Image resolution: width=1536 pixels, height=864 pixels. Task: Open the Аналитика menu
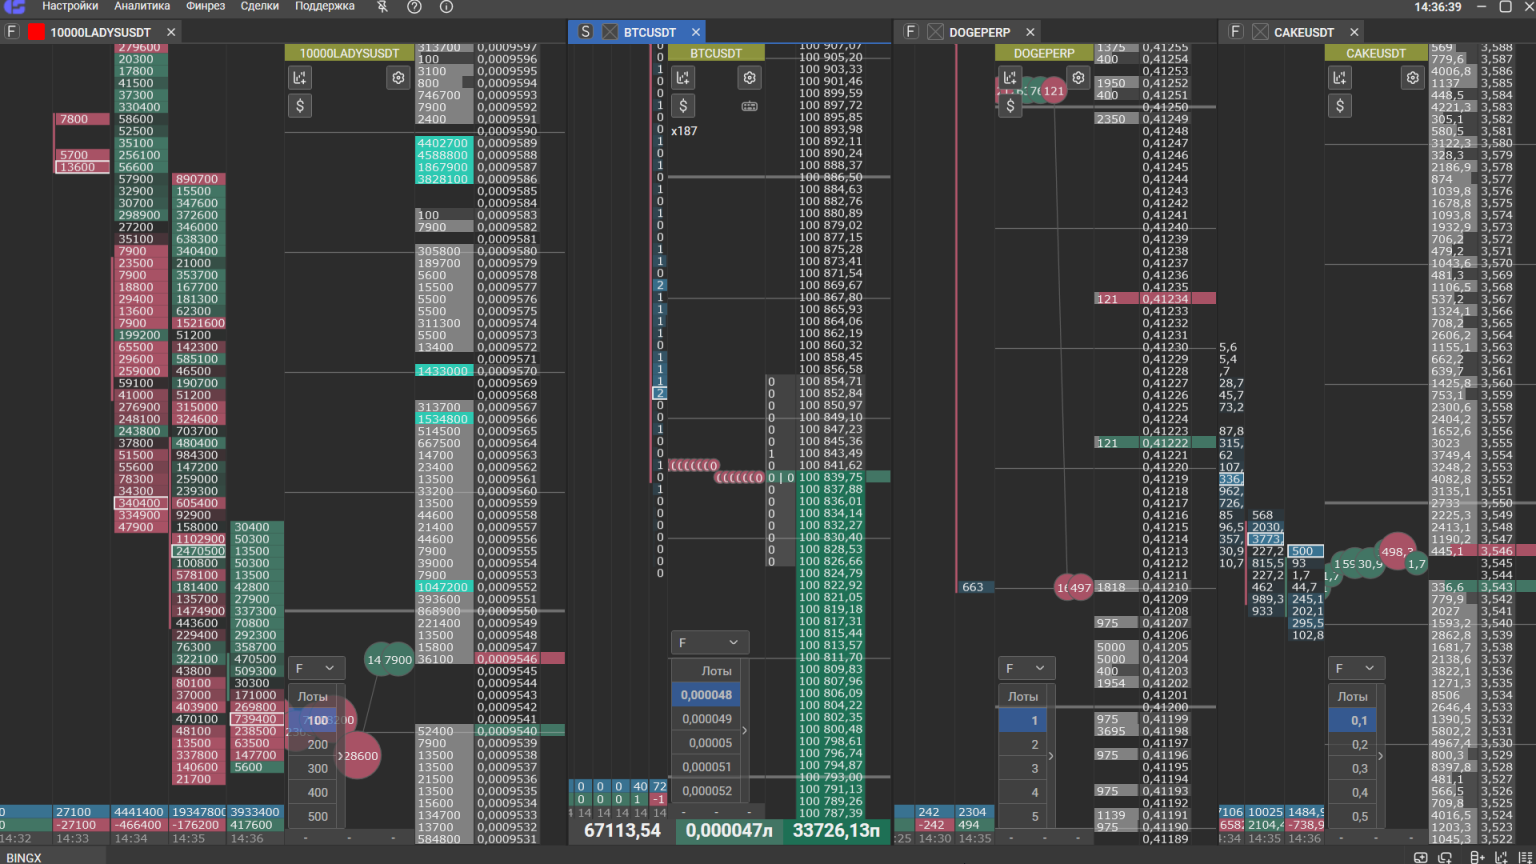point(142,7)
